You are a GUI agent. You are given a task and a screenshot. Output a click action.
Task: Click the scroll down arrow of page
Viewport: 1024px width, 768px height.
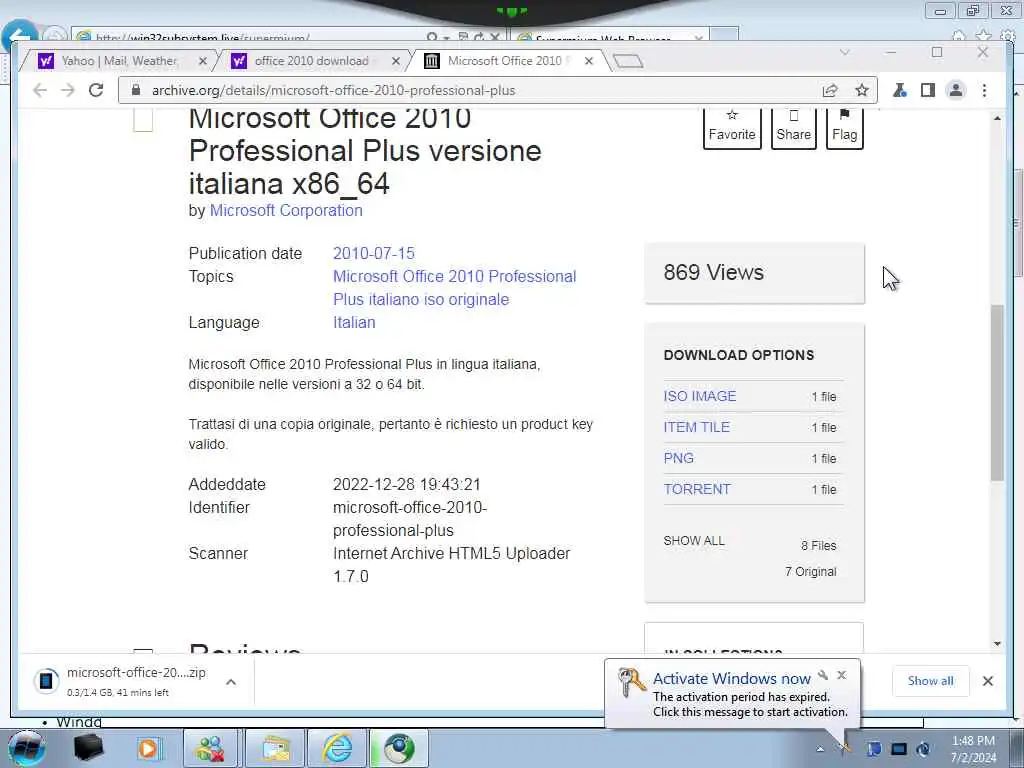pyautogui.click(x=997, y=644)
